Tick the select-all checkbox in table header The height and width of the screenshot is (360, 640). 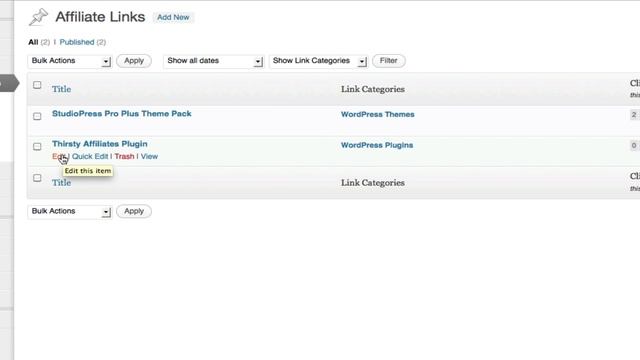click(37, 85)
